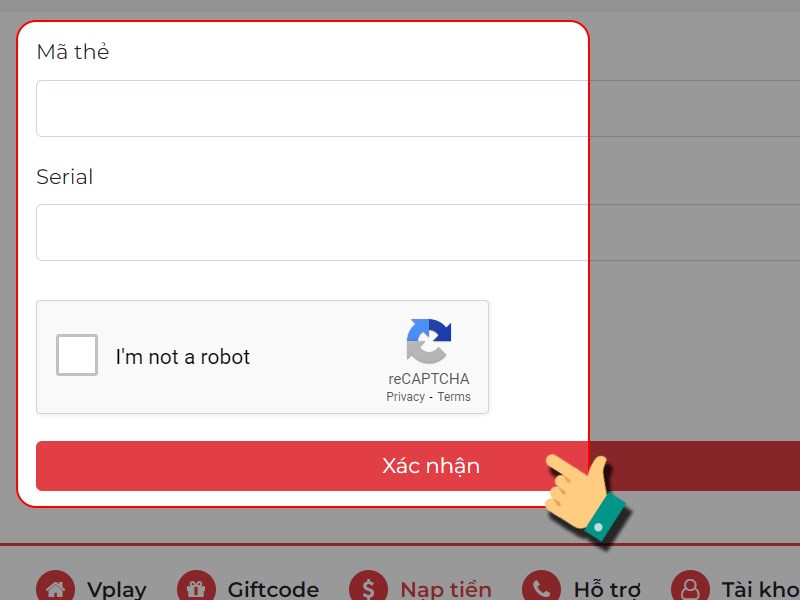Viewport: 800px width, 600px height.
Task: Click the Giftcode gift box icon
Action: 196,586
